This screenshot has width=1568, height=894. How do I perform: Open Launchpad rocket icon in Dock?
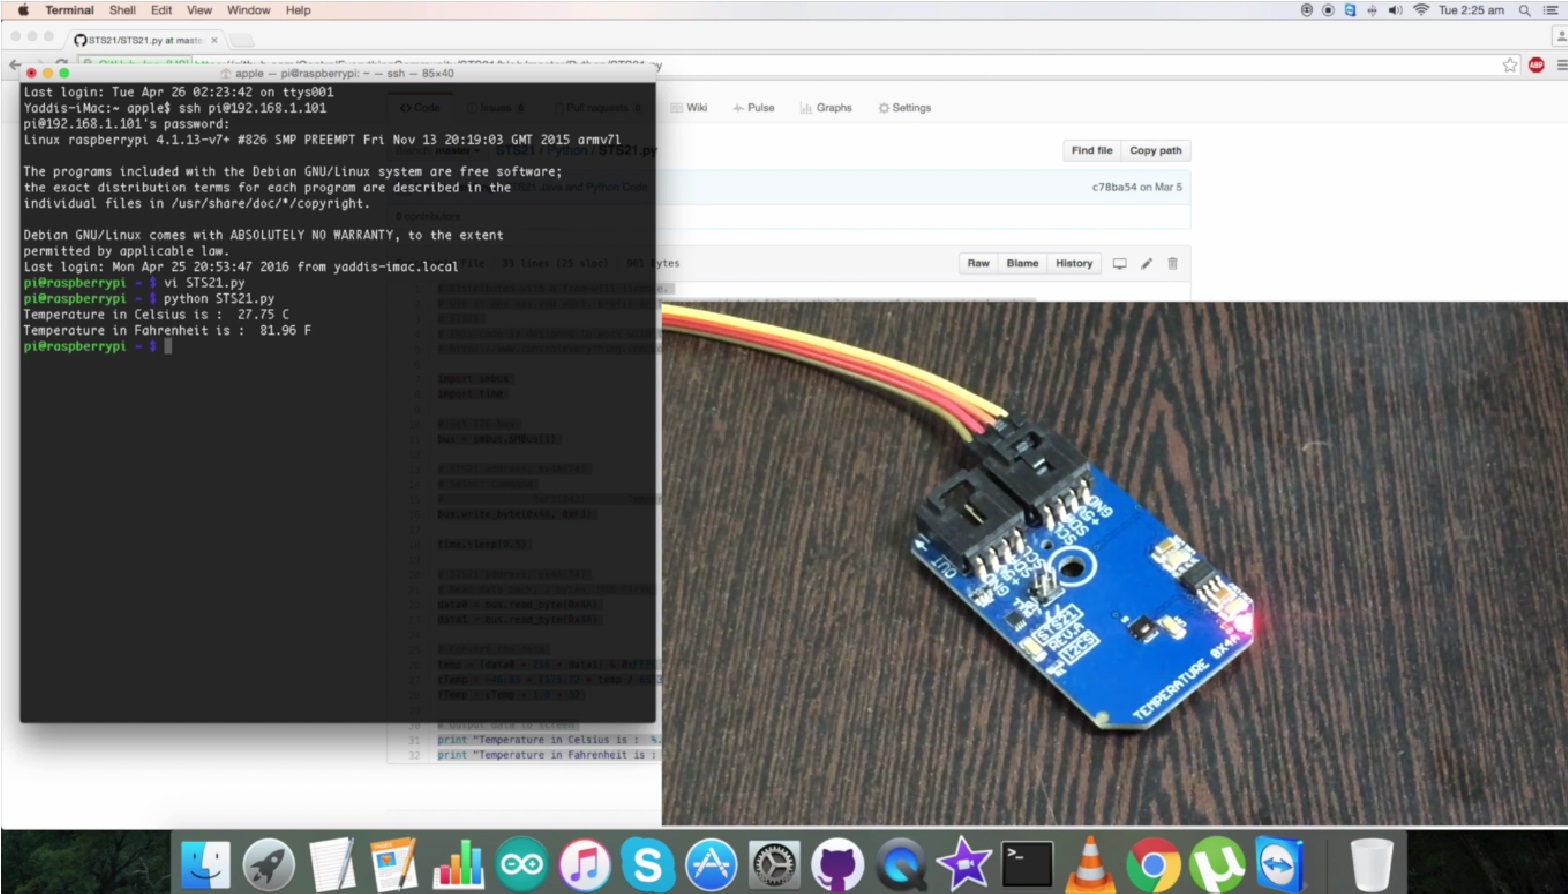(268, 865)
